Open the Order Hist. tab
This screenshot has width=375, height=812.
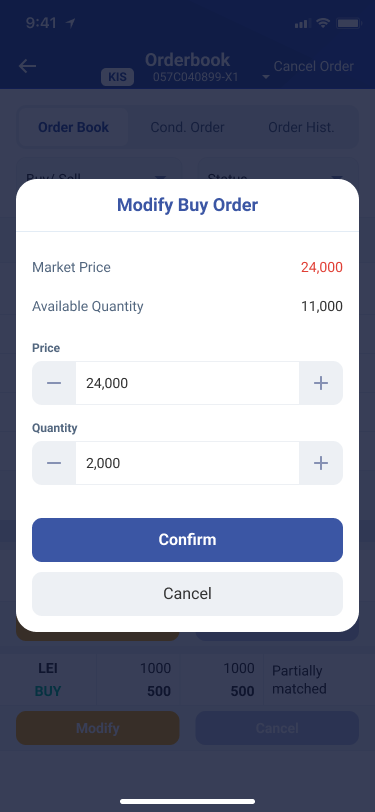[x=301, y=127]
